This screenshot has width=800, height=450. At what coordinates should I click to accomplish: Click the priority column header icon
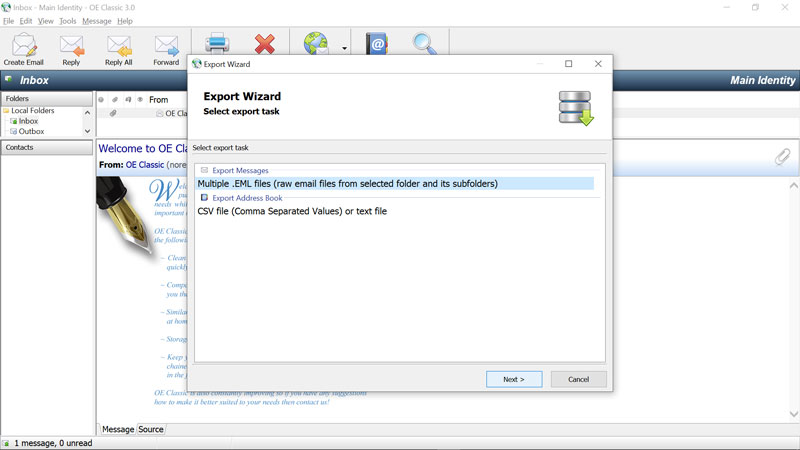(x=101, y=99)
